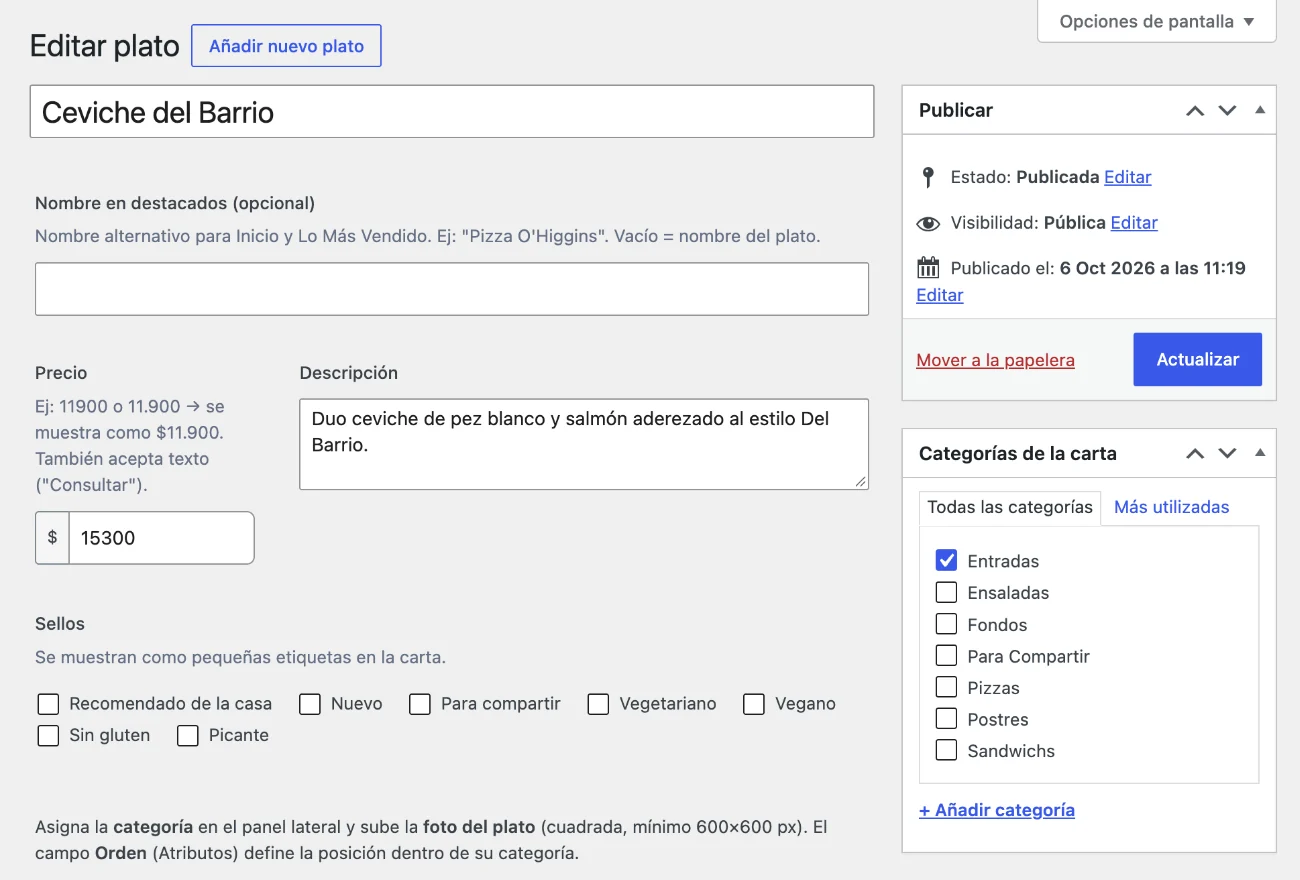Enable the Nuevo seal checkbox
The width and height of the screenshot is (1300, 880).
click(x=310, y=704)
